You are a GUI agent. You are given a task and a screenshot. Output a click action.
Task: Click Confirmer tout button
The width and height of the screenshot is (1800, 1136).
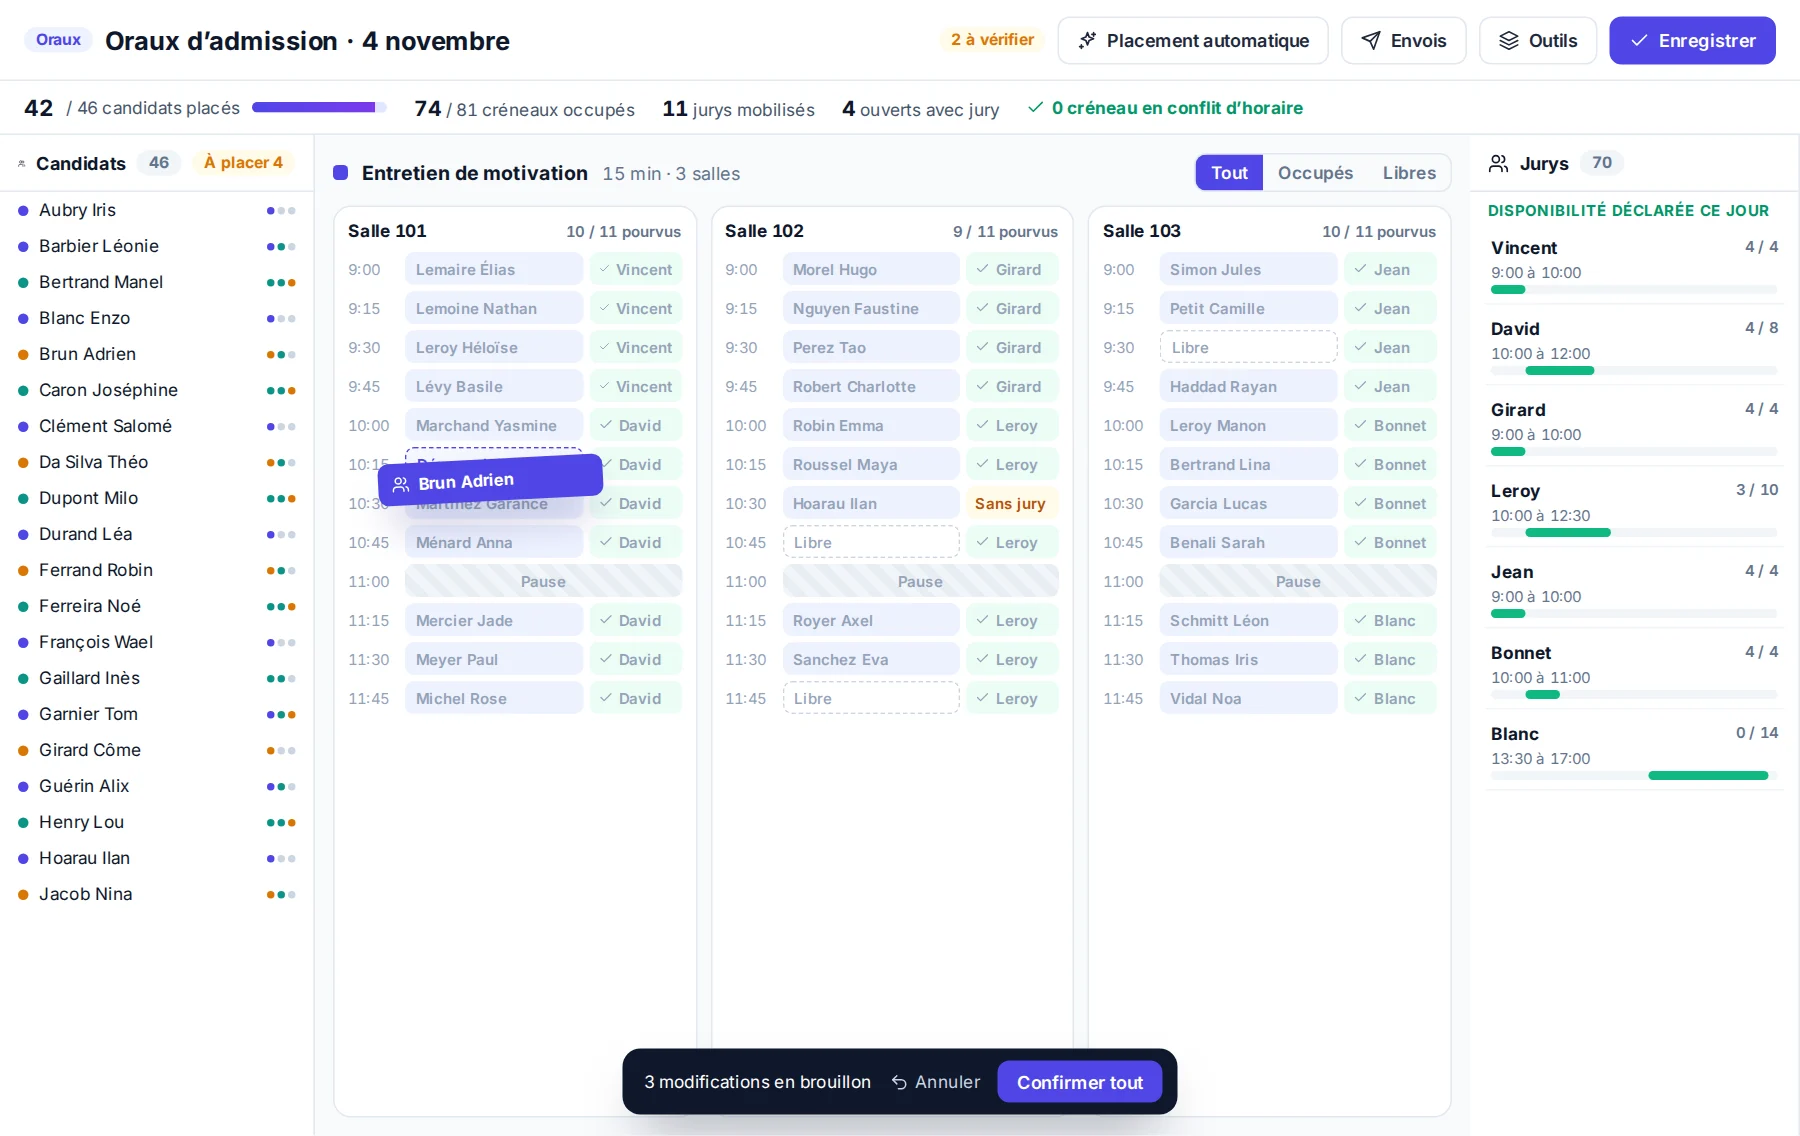point(1079,1082)
